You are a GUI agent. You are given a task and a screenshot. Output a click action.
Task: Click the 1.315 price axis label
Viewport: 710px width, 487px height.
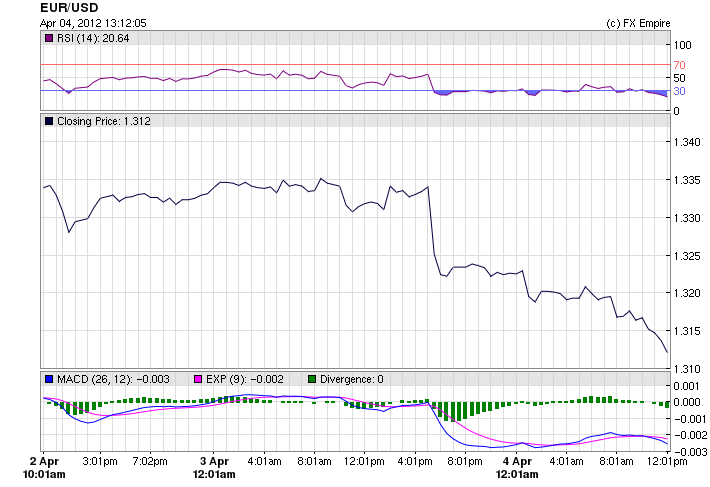[687, 331]
